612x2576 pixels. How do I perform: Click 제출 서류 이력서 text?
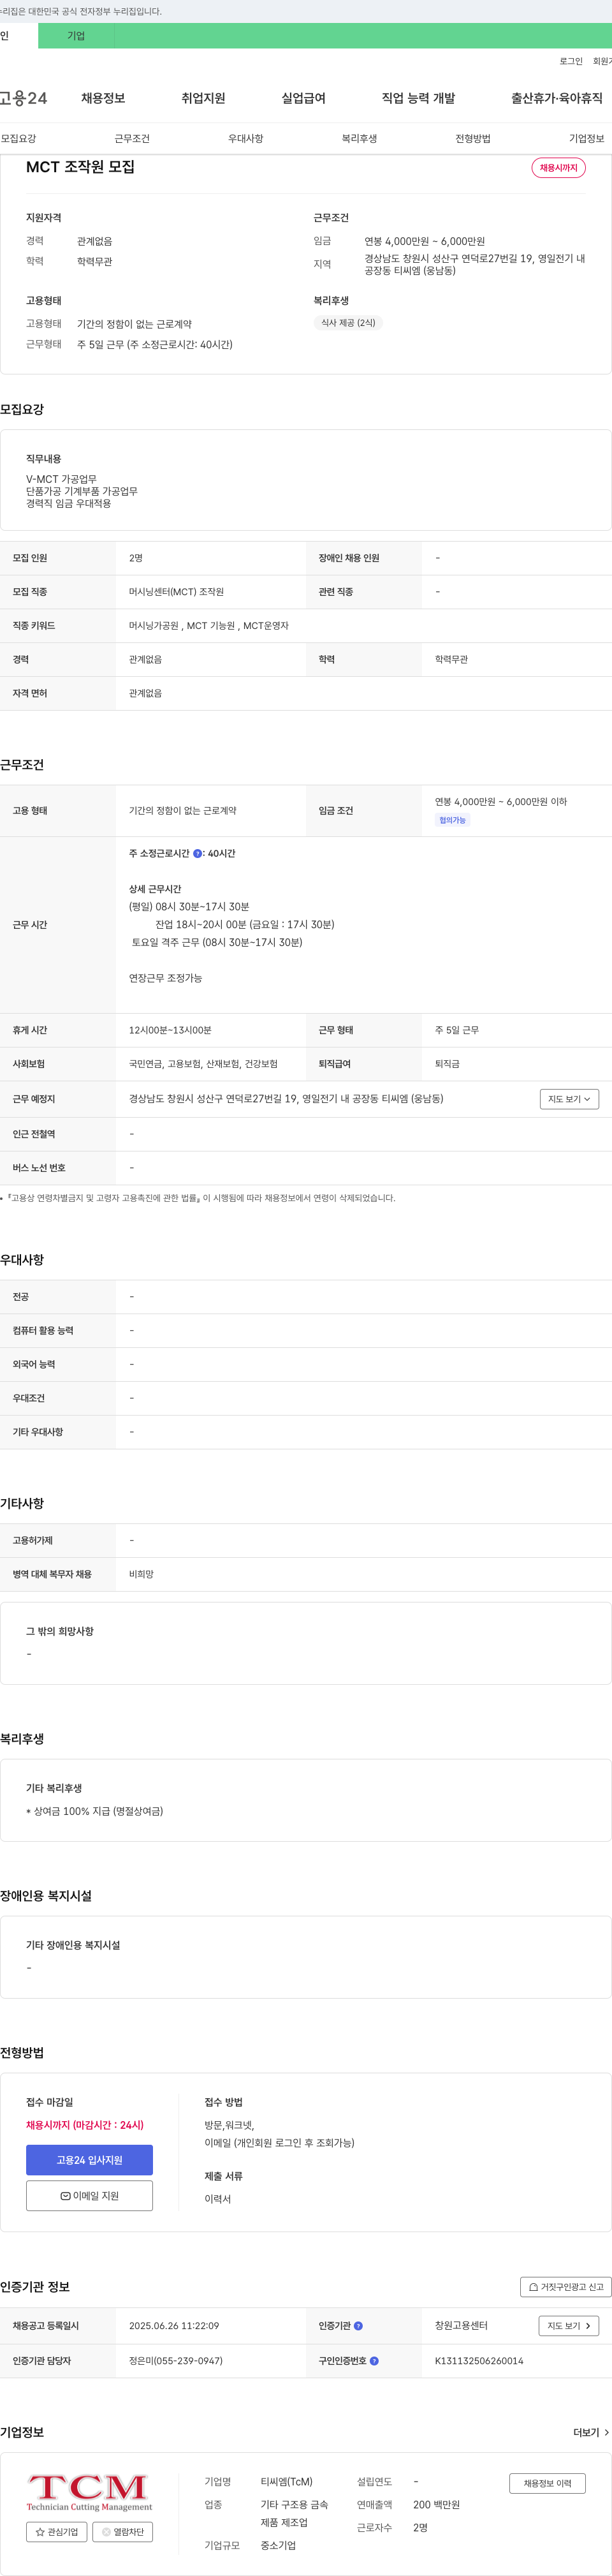pyautogui.click(x=218, y=2198)
